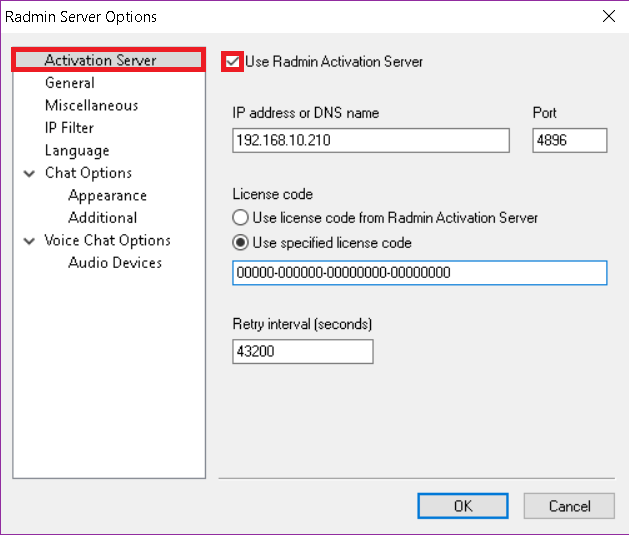The image size is (629, 535).
Task: Uncheck Use Radmin Activation Server checkbox
Action: [x=233, y=62]
